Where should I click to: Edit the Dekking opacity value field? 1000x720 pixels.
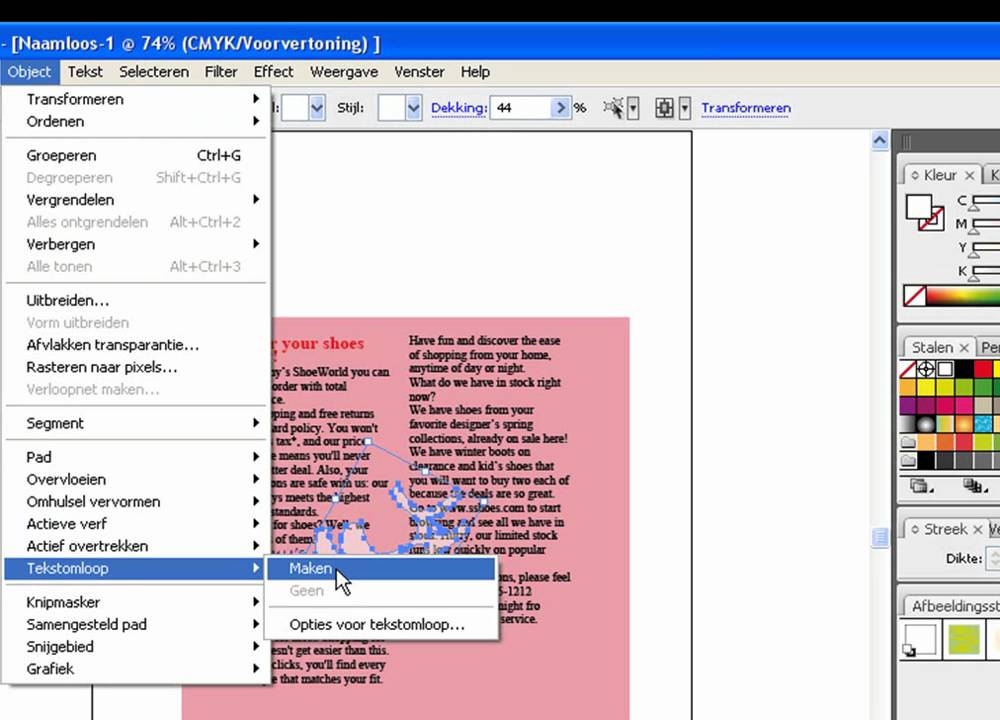coord(521,108)
